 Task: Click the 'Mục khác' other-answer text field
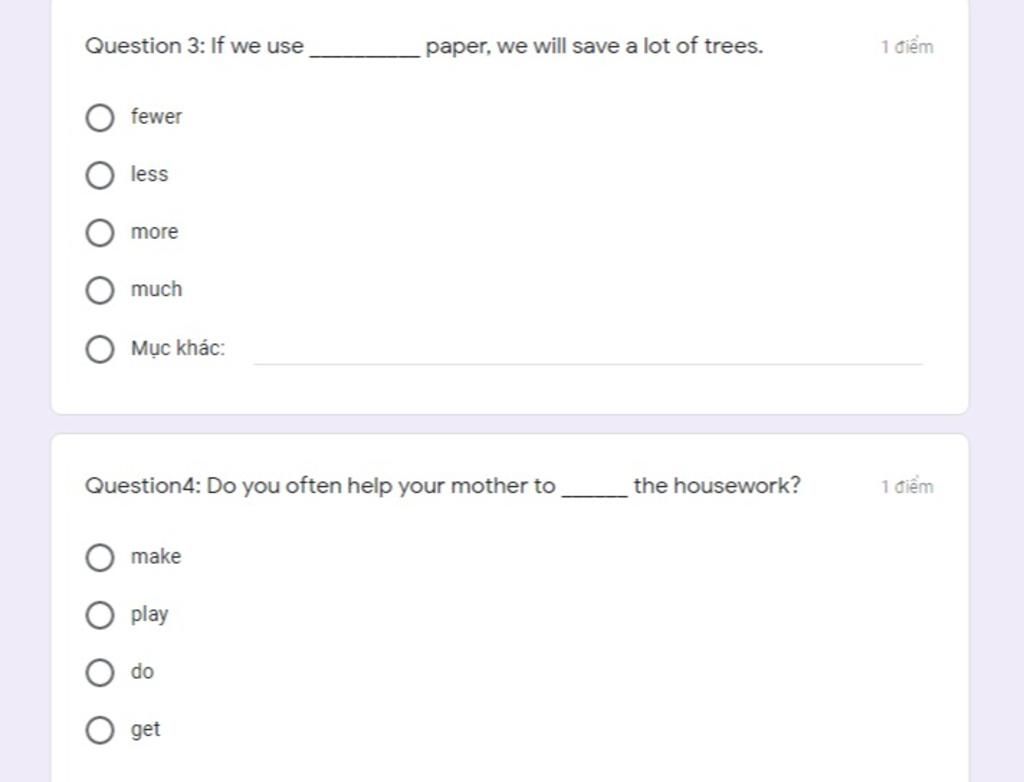(588, 350)
